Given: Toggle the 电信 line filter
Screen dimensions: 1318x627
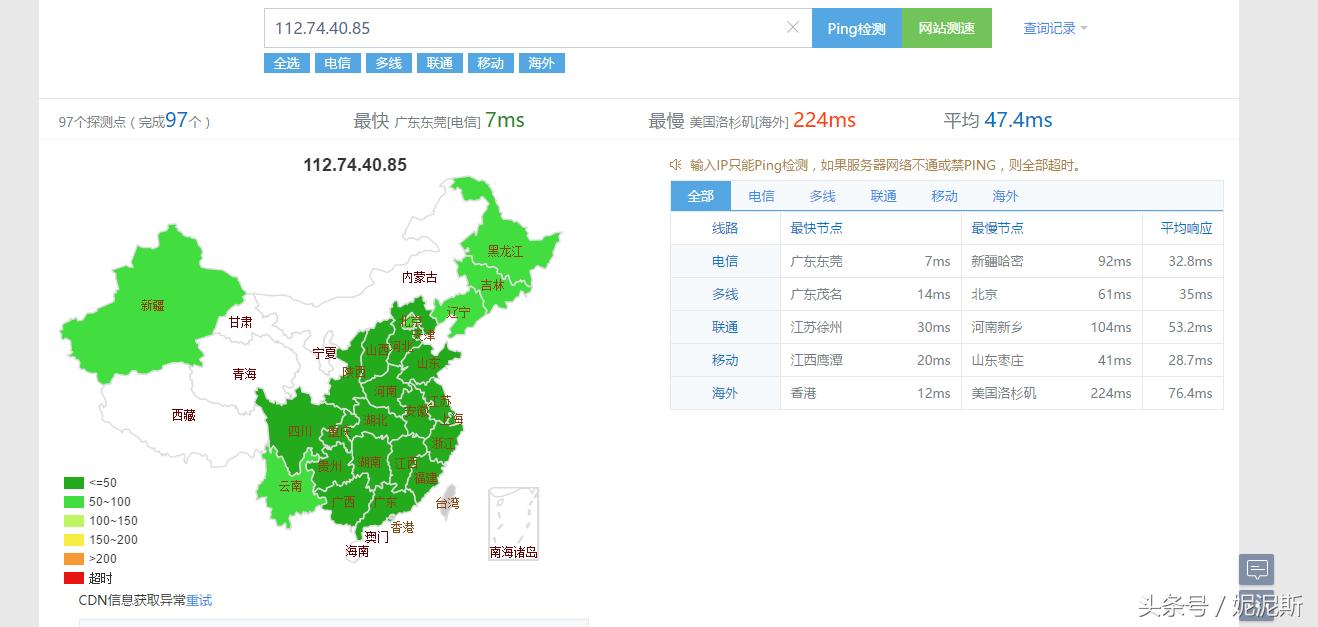Looking at the screenshot, I should tap(337, 62).
